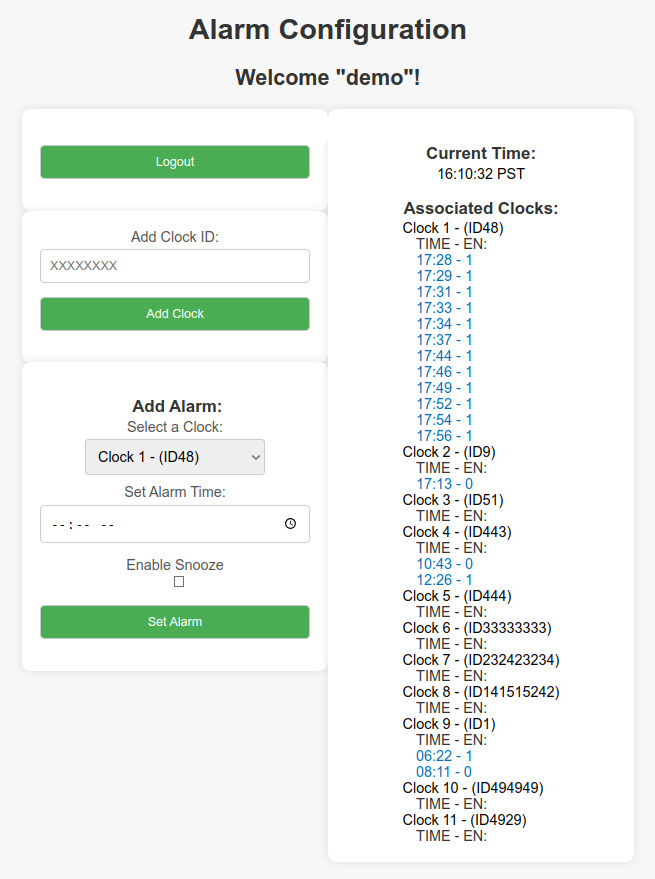This screenshot has width=655, height=879.
Task: Expand the Select a Clock dropdown
Action: pos(175,457)
